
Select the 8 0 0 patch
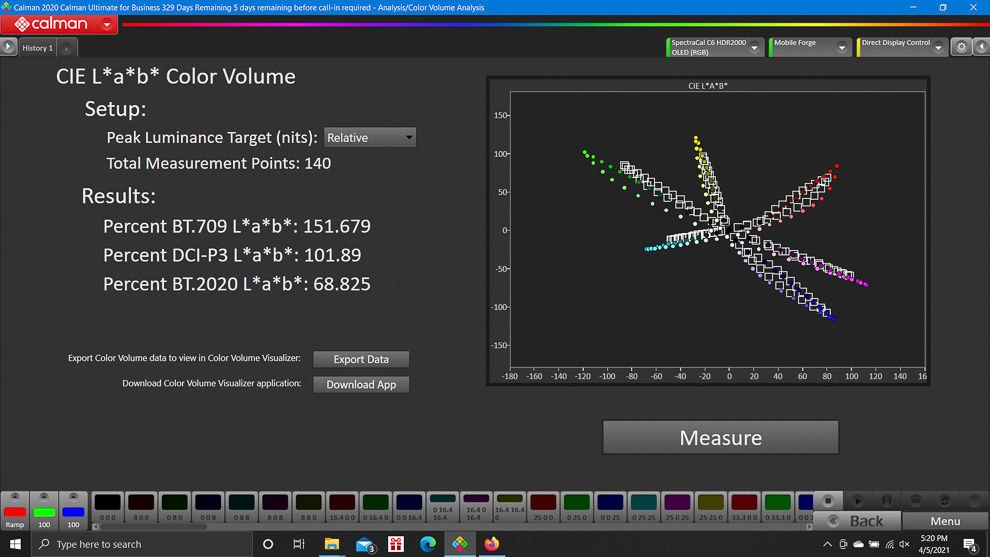[x=141, y=507]
